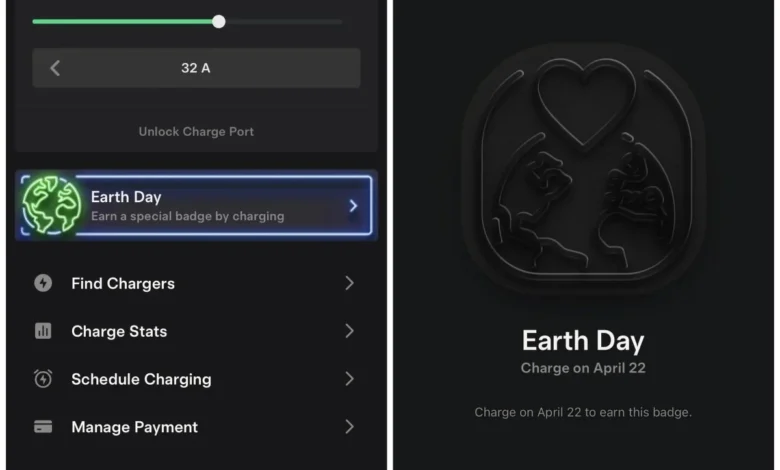Viewport: 780px width, 470px height.
Task: Click the Charge Stats bar chart icon
Action: click(43, 331)
